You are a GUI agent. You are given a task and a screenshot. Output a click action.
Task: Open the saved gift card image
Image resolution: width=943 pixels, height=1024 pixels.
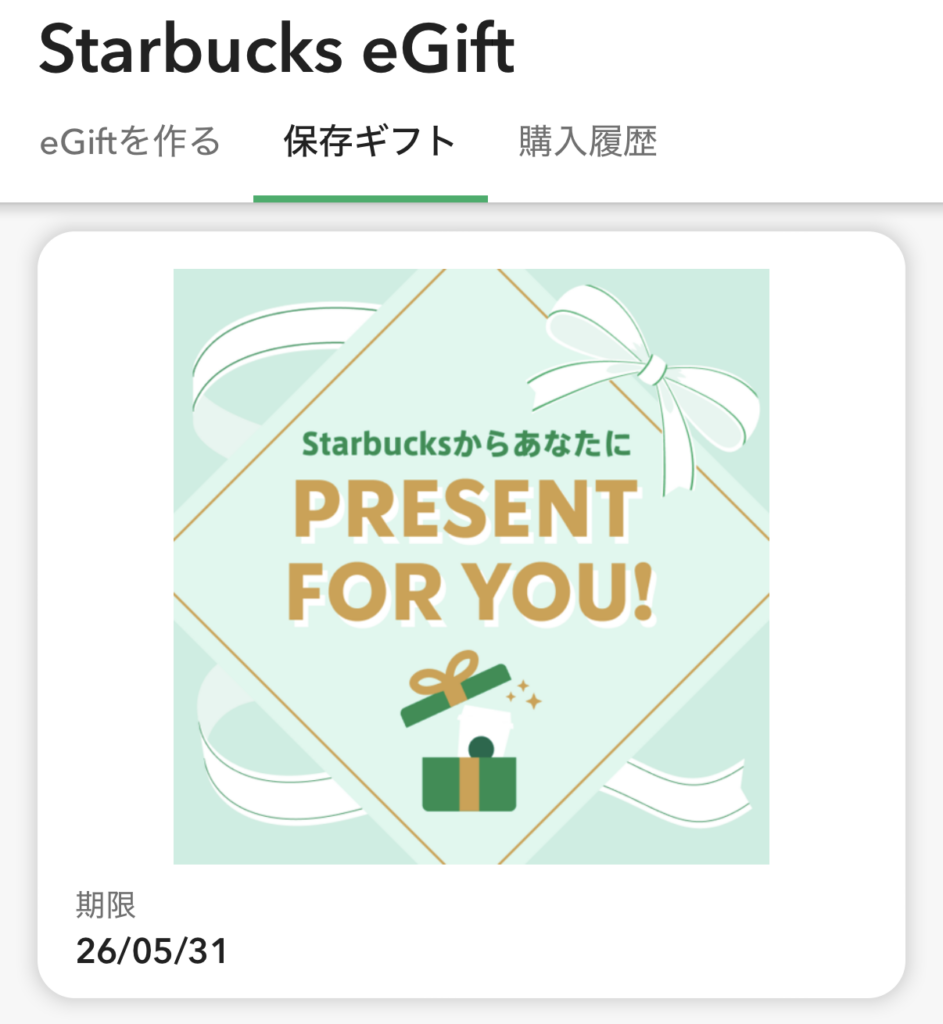pyautogui.click(x=471, y=566)
